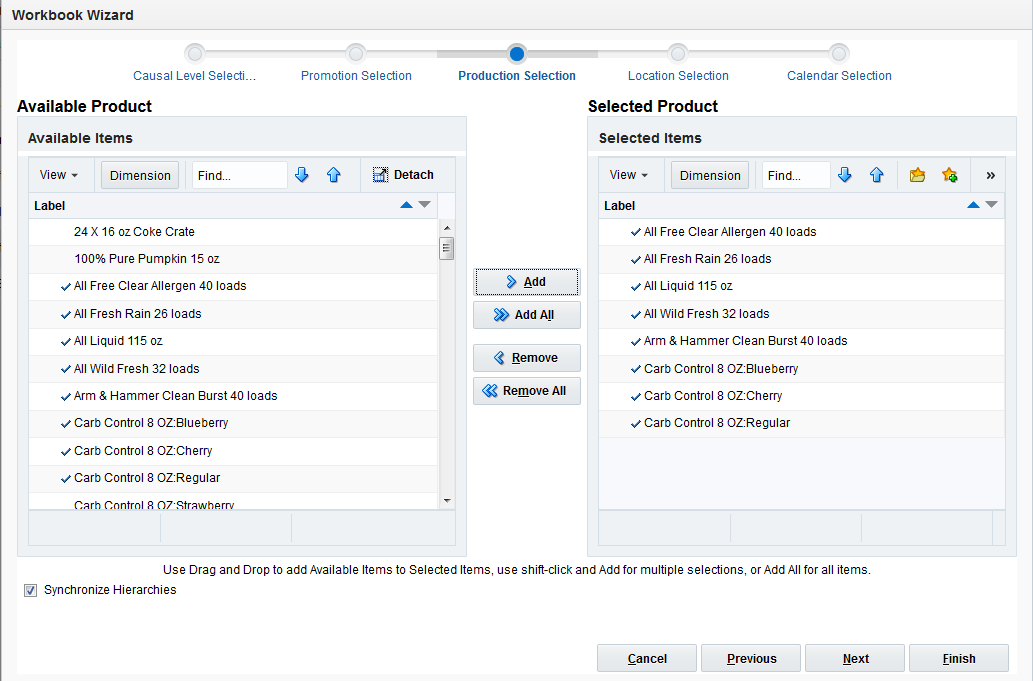Select Carb Control 8 OZ:Regular in Available Items

(233, 478)
